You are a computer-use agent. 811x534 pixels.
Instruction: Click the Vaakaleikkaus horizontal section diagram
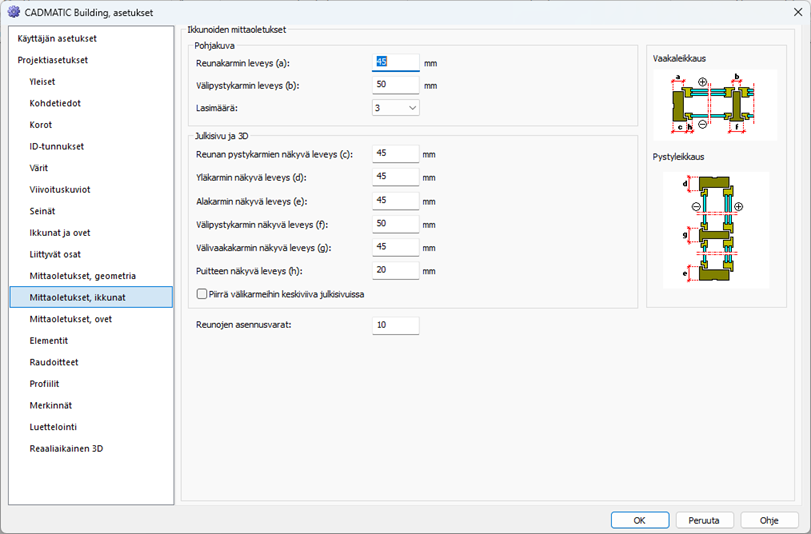point(713,105)
